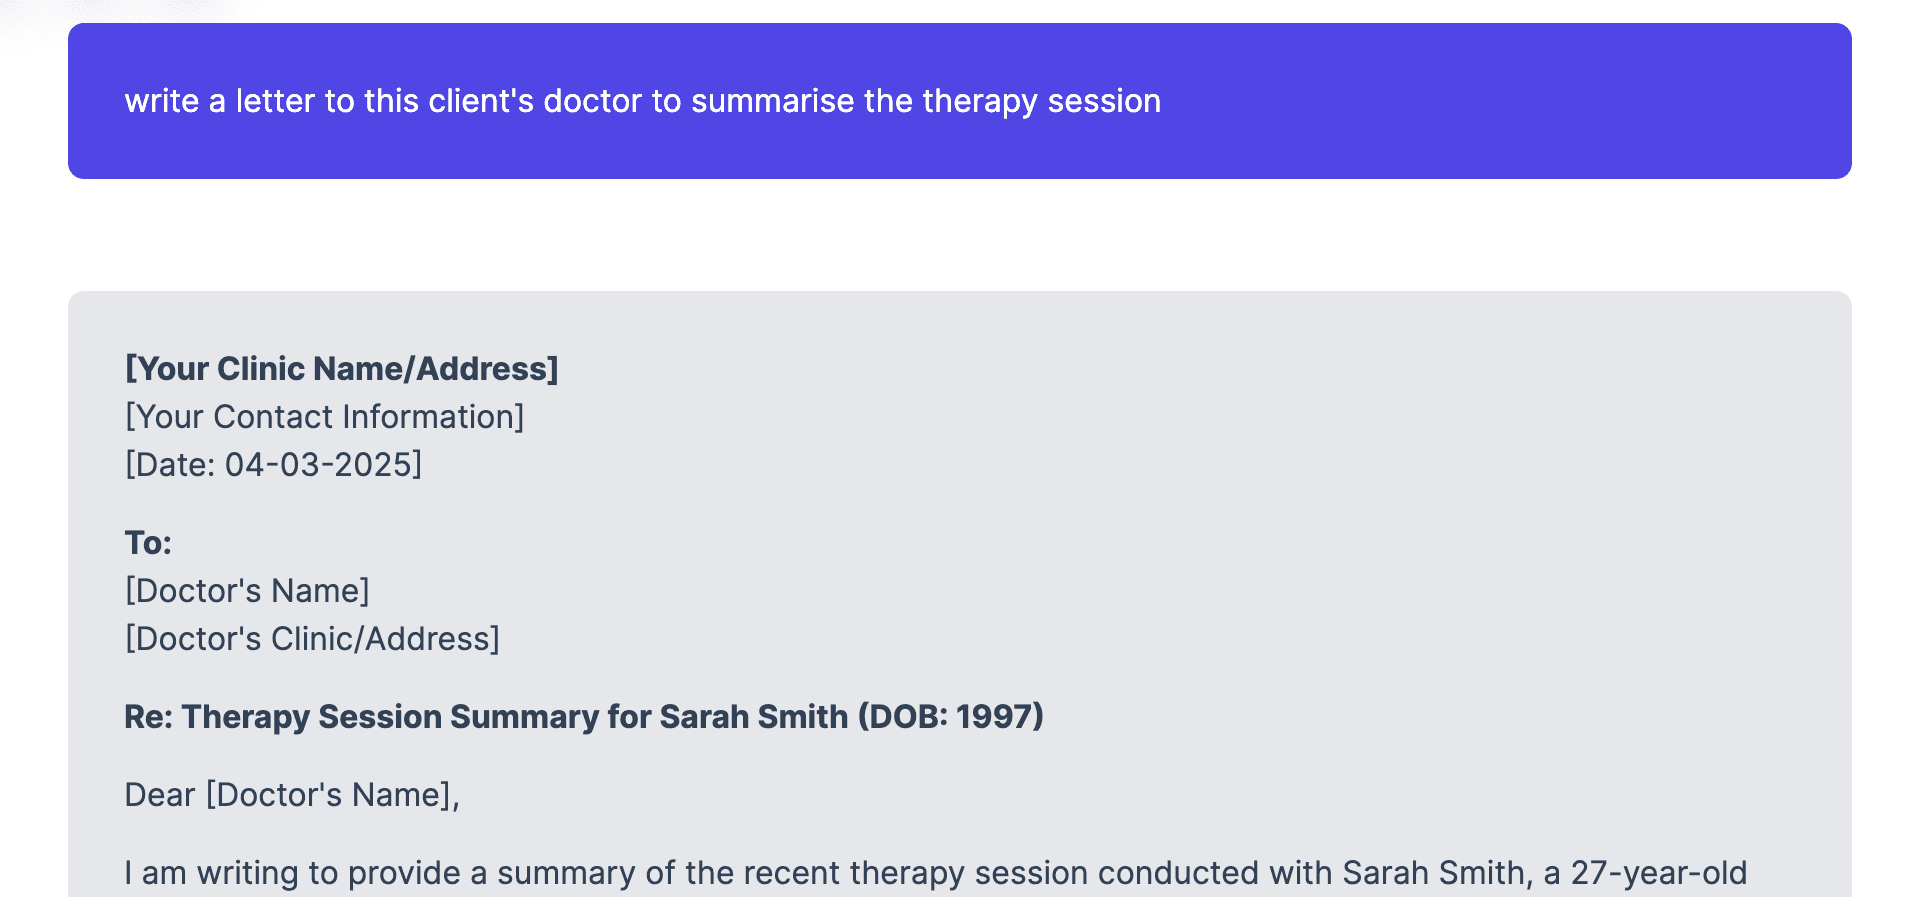Click "Sarah Smith" in the bold subject line
Screen dimensions: 1920x902
pos(754,717)
